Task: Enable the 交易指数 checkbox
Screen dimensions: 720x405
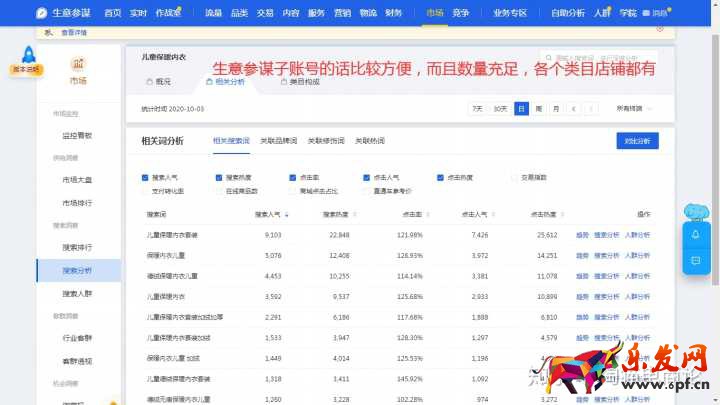Action: click(514, 177)
